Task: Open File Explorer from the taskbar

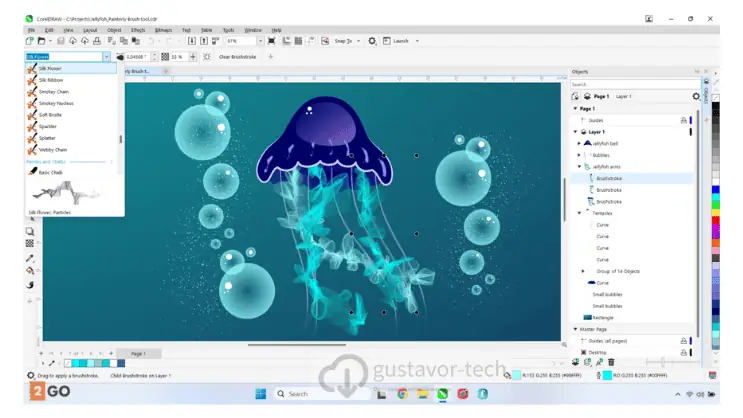Action: click(423, 394)
